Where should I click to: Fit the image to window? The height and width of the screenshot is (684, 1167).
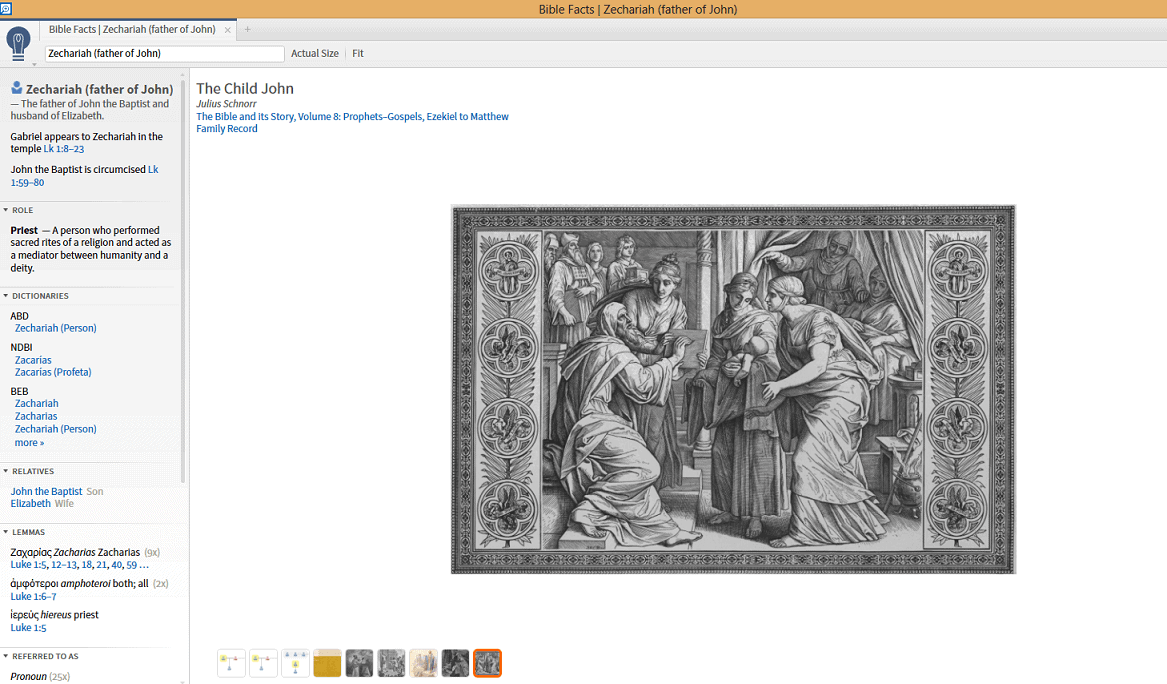[x=358, y=54]
